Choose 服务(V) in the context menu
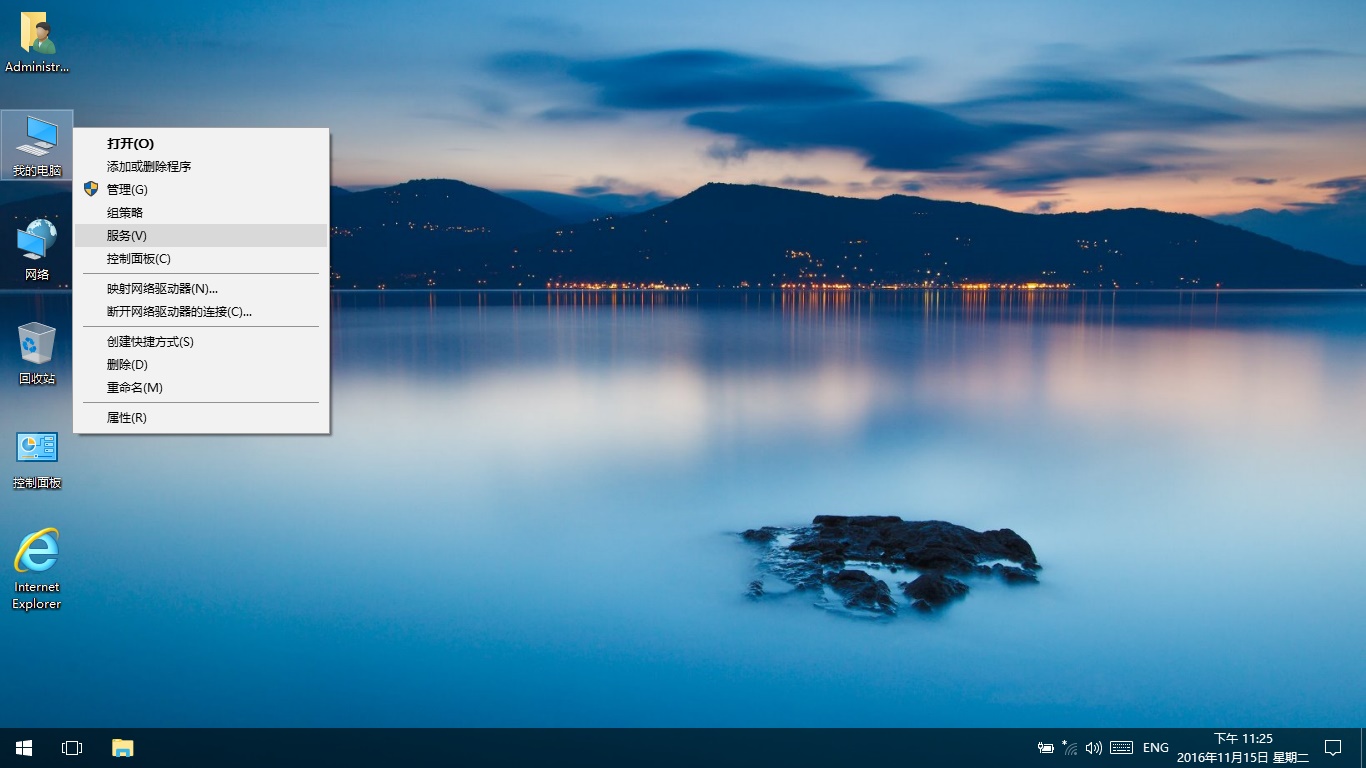 [201, 235]
